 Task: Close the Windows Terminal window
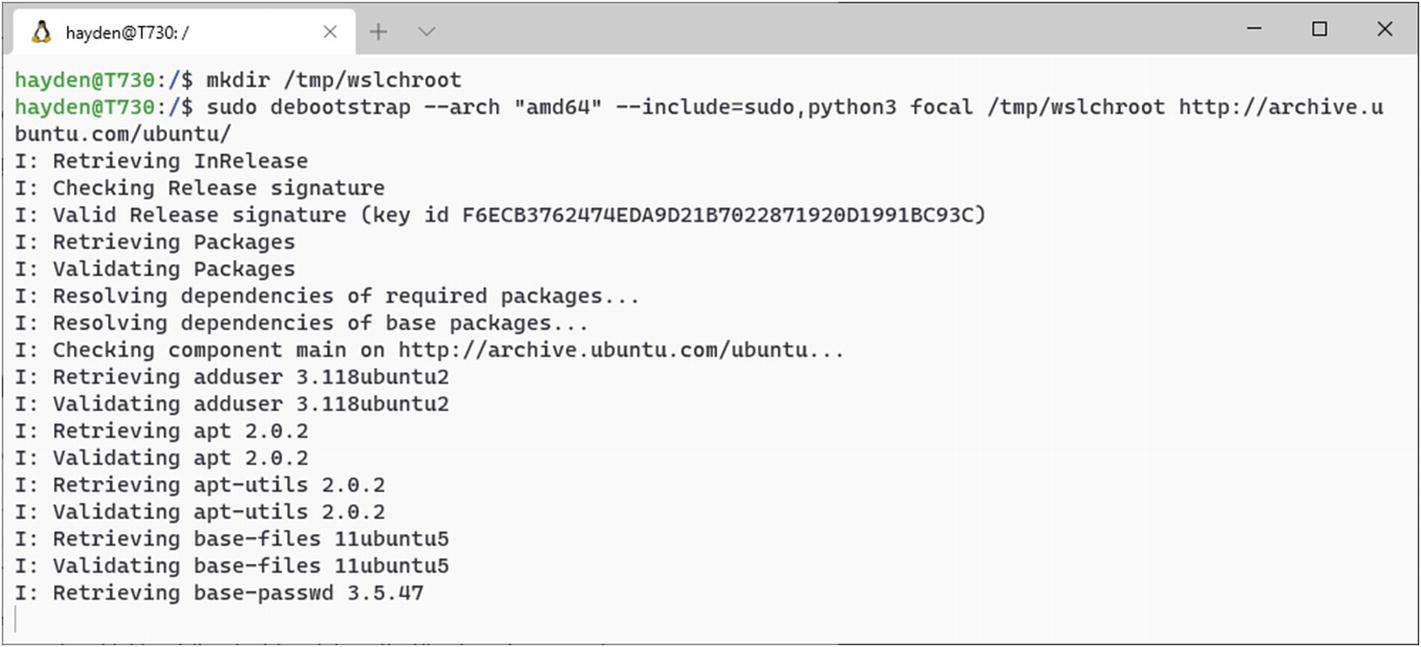(x=1385, y=29)
